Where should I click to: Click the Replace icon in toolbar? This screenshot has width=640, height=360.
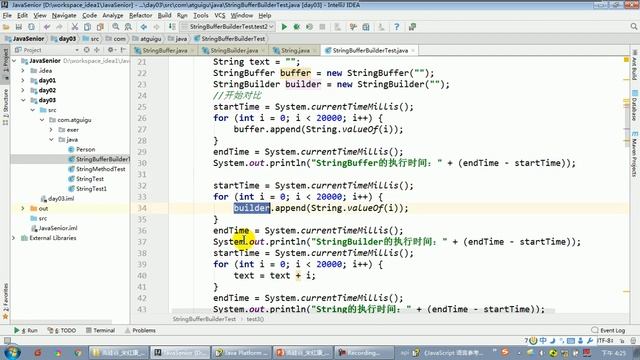(x=128, y=27)
